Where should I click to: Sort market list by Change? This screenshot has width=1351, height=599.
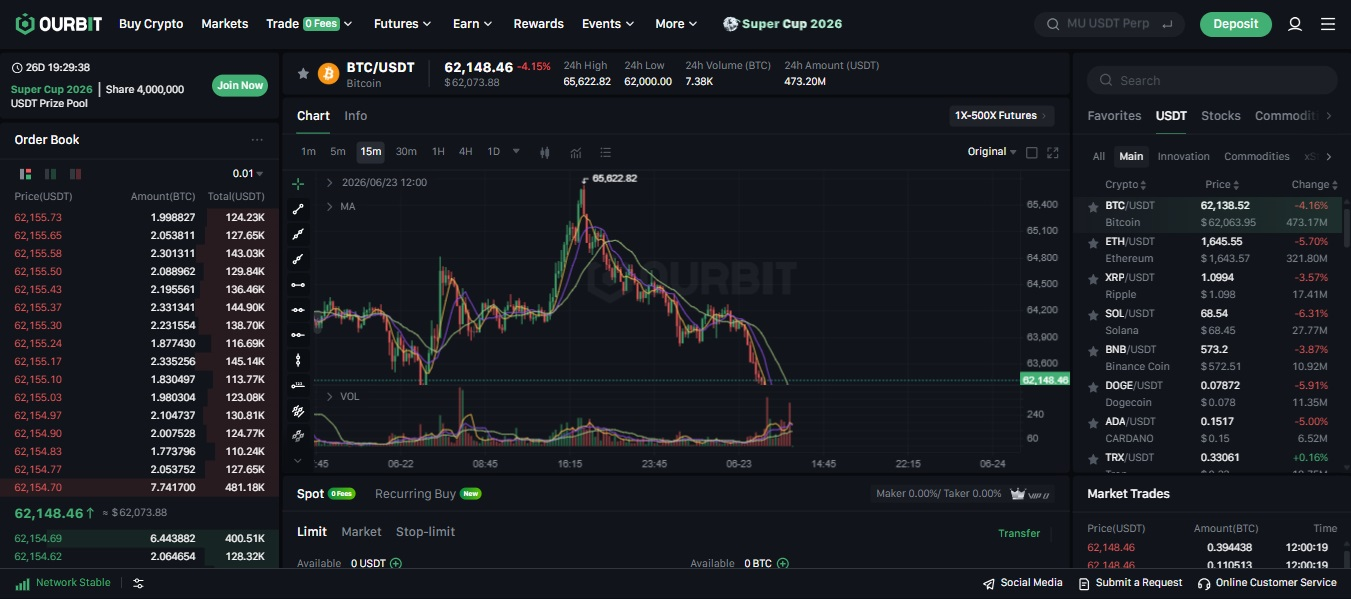click(x=1313, y=185)
